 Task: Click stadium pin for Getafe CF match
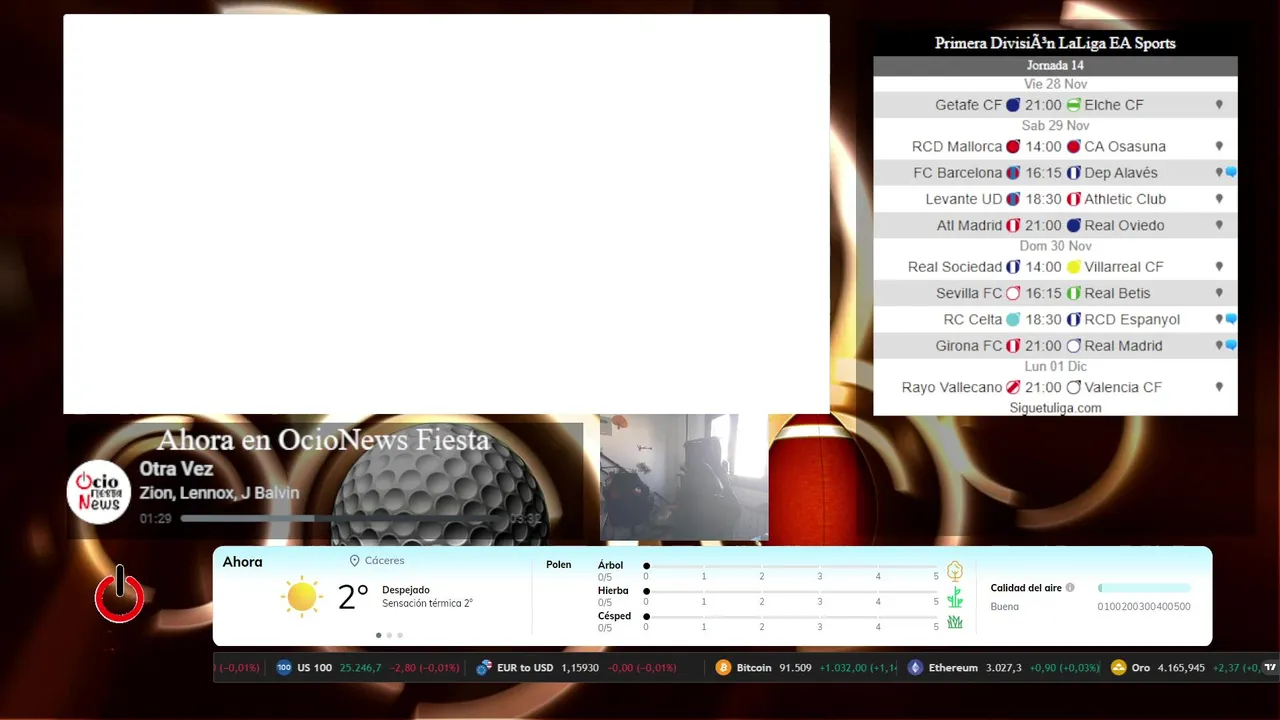(1219, 105)
